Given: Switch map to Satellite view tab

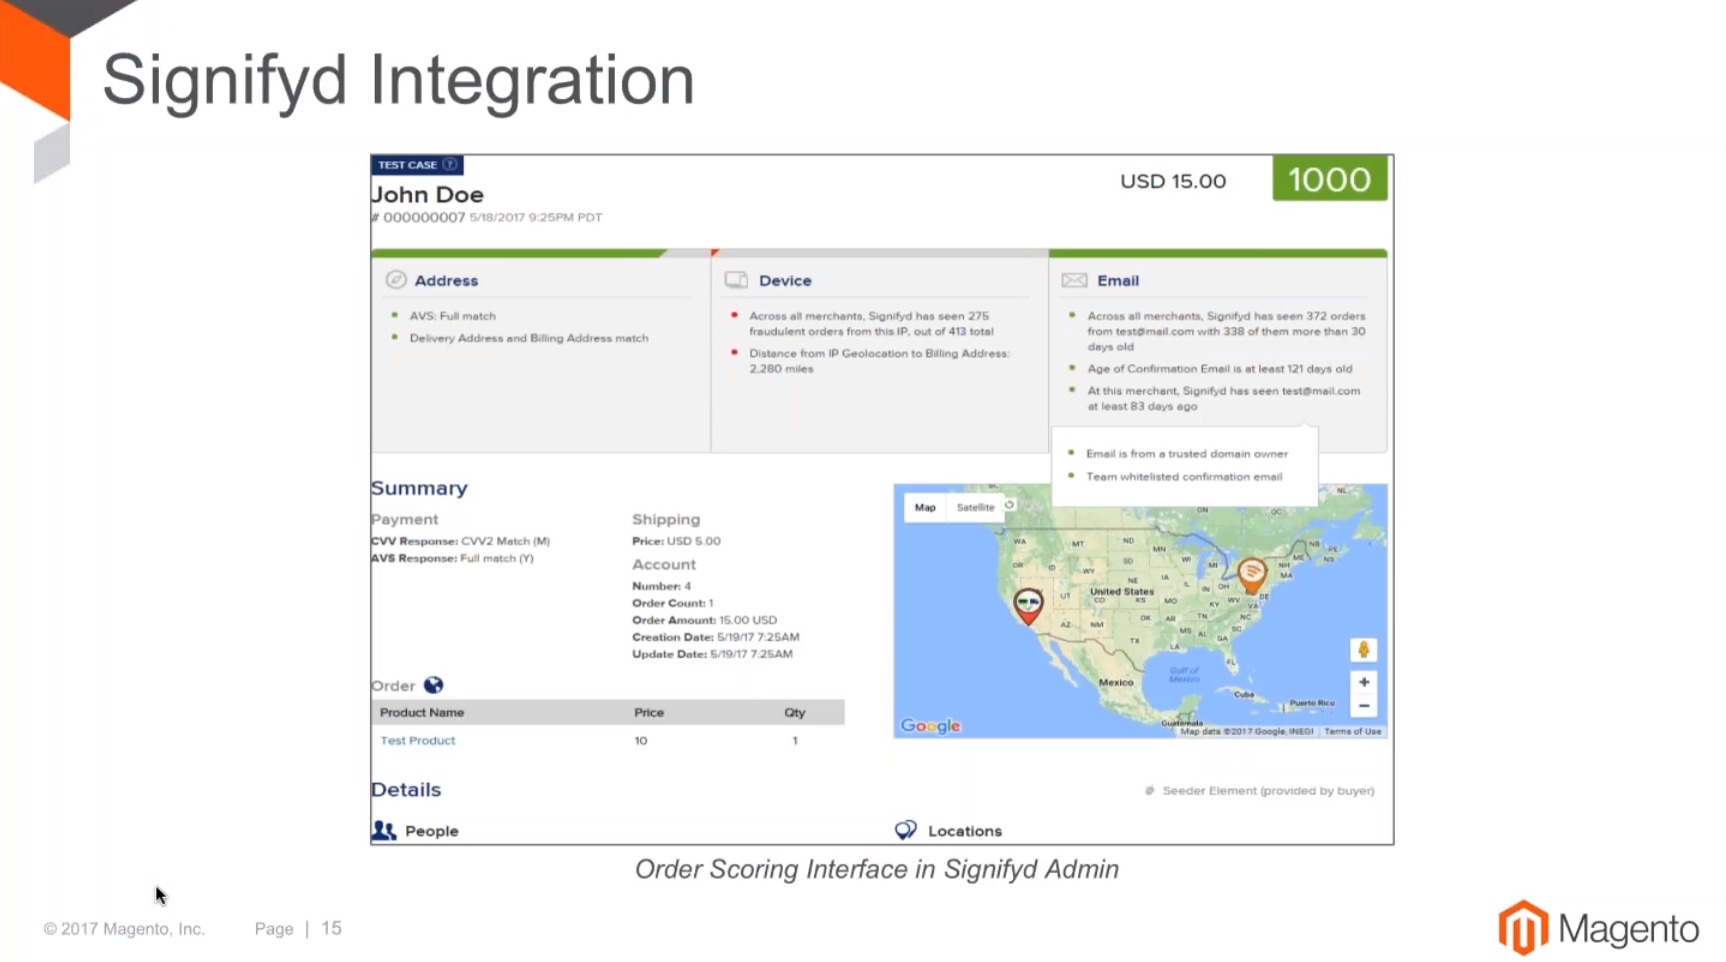Looking at the screenshot, I should click(x=975, y=507).
